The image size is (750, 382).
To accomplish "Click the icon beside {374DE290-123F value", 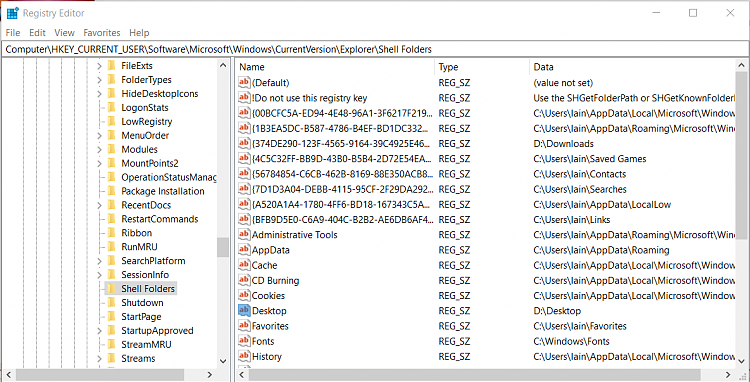I will (x=244, y=143).
